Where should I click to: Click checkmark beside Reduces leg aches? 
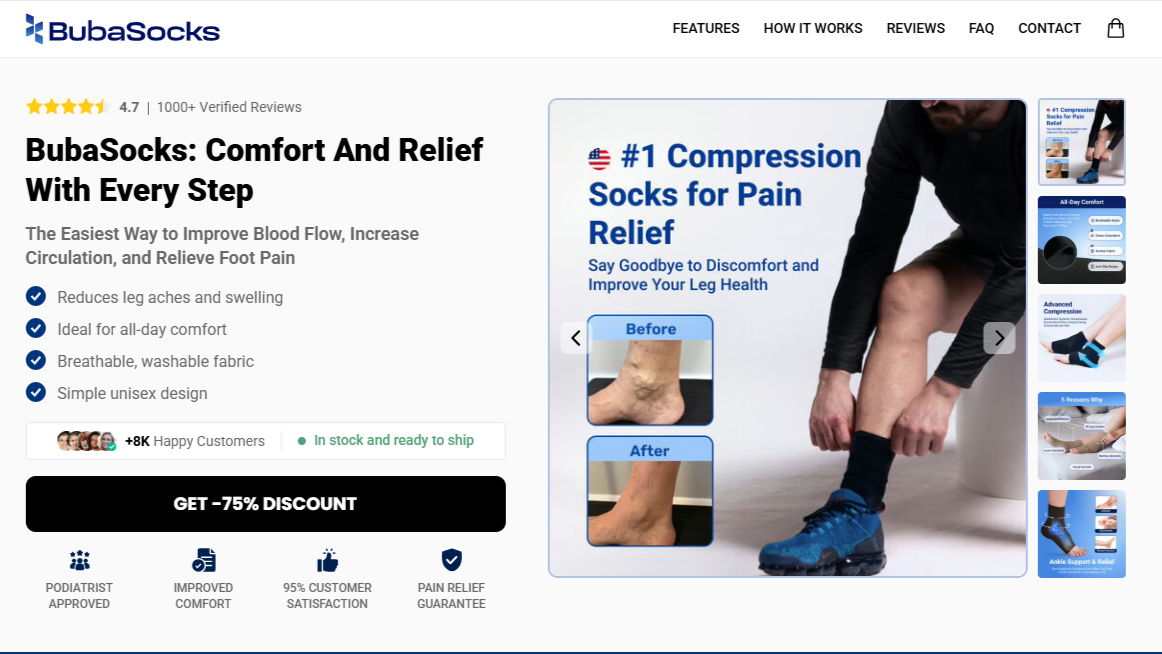tap(36, 296)
